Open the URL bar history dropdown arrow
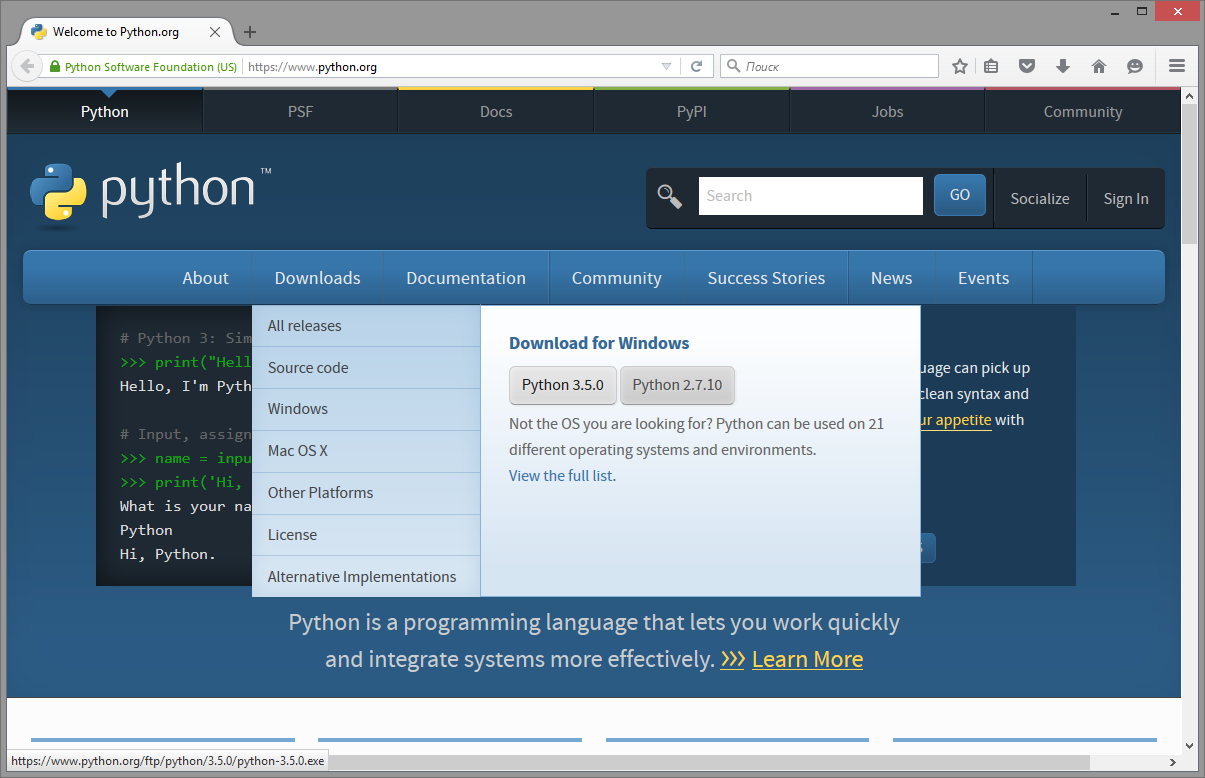Image resolution: width=1205 pixels, height=778 pixels. [x=667, y=66]
